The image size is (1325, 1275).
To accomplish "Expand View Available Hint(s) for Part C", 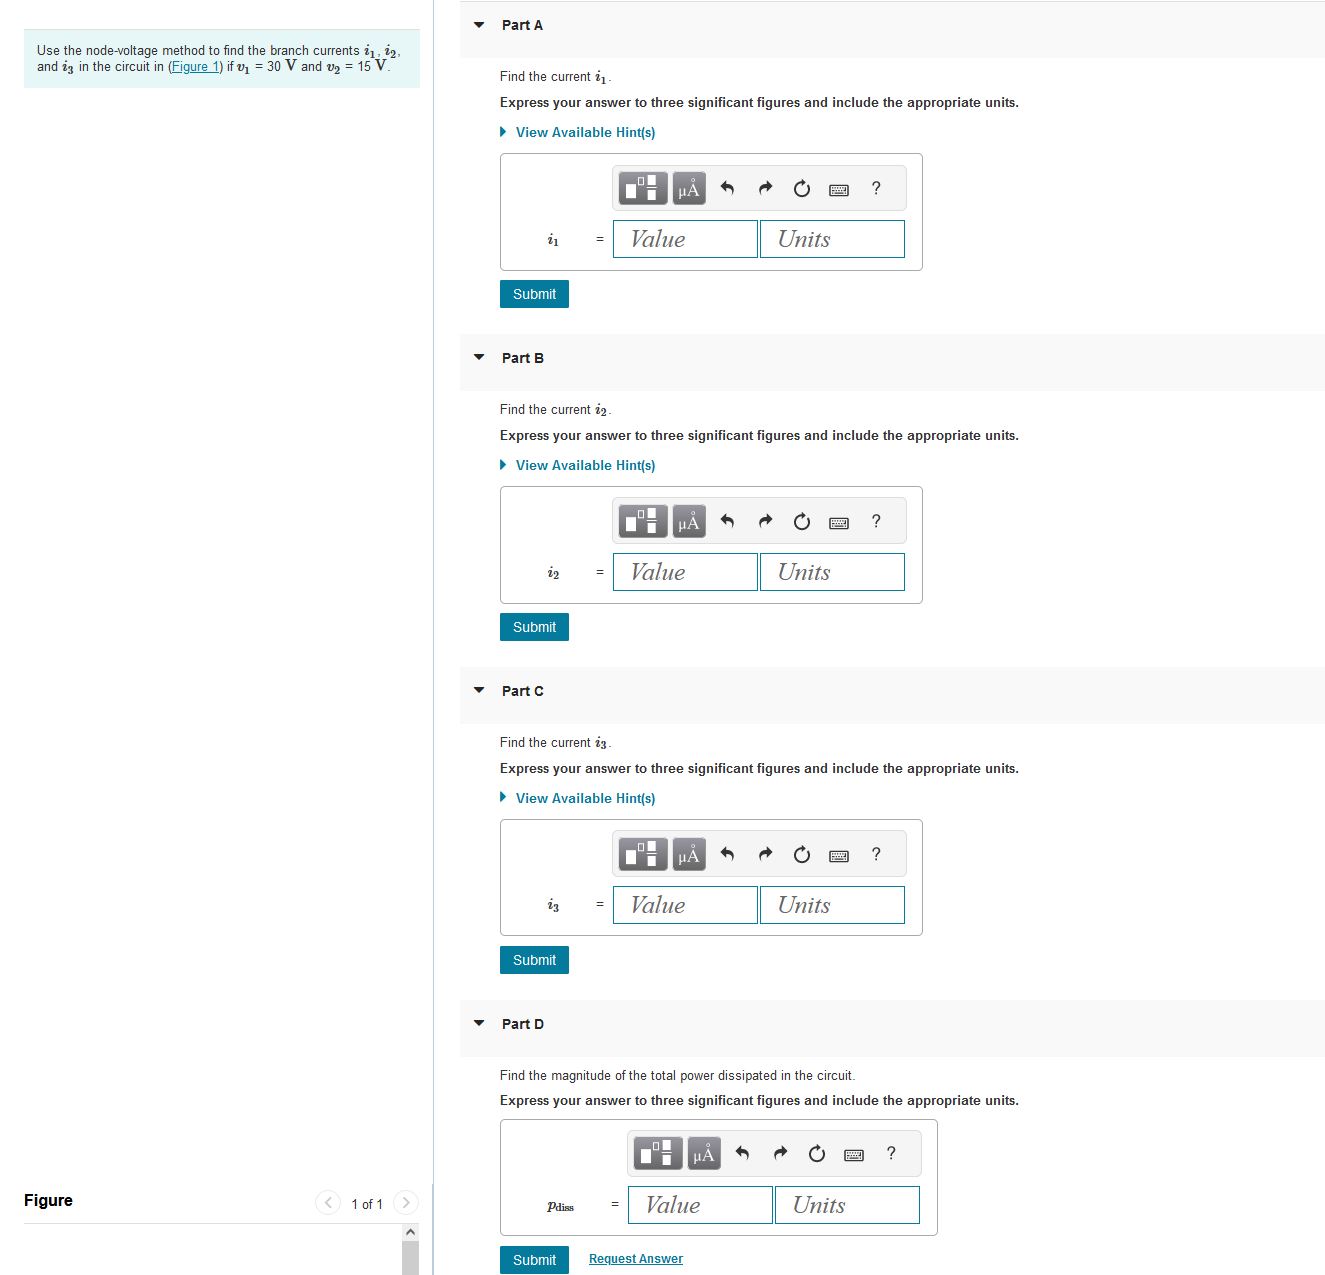I will [584, 798].
